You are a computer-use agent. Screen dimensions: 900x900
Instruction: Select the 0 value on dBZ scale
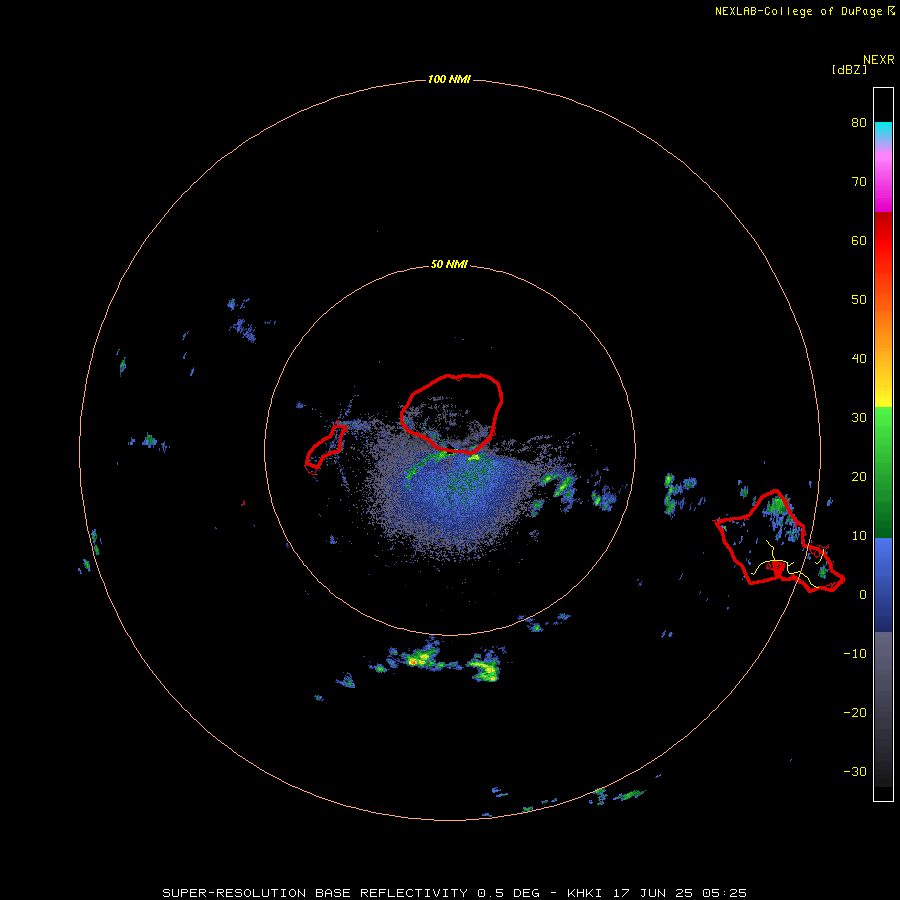click(863, 595)
